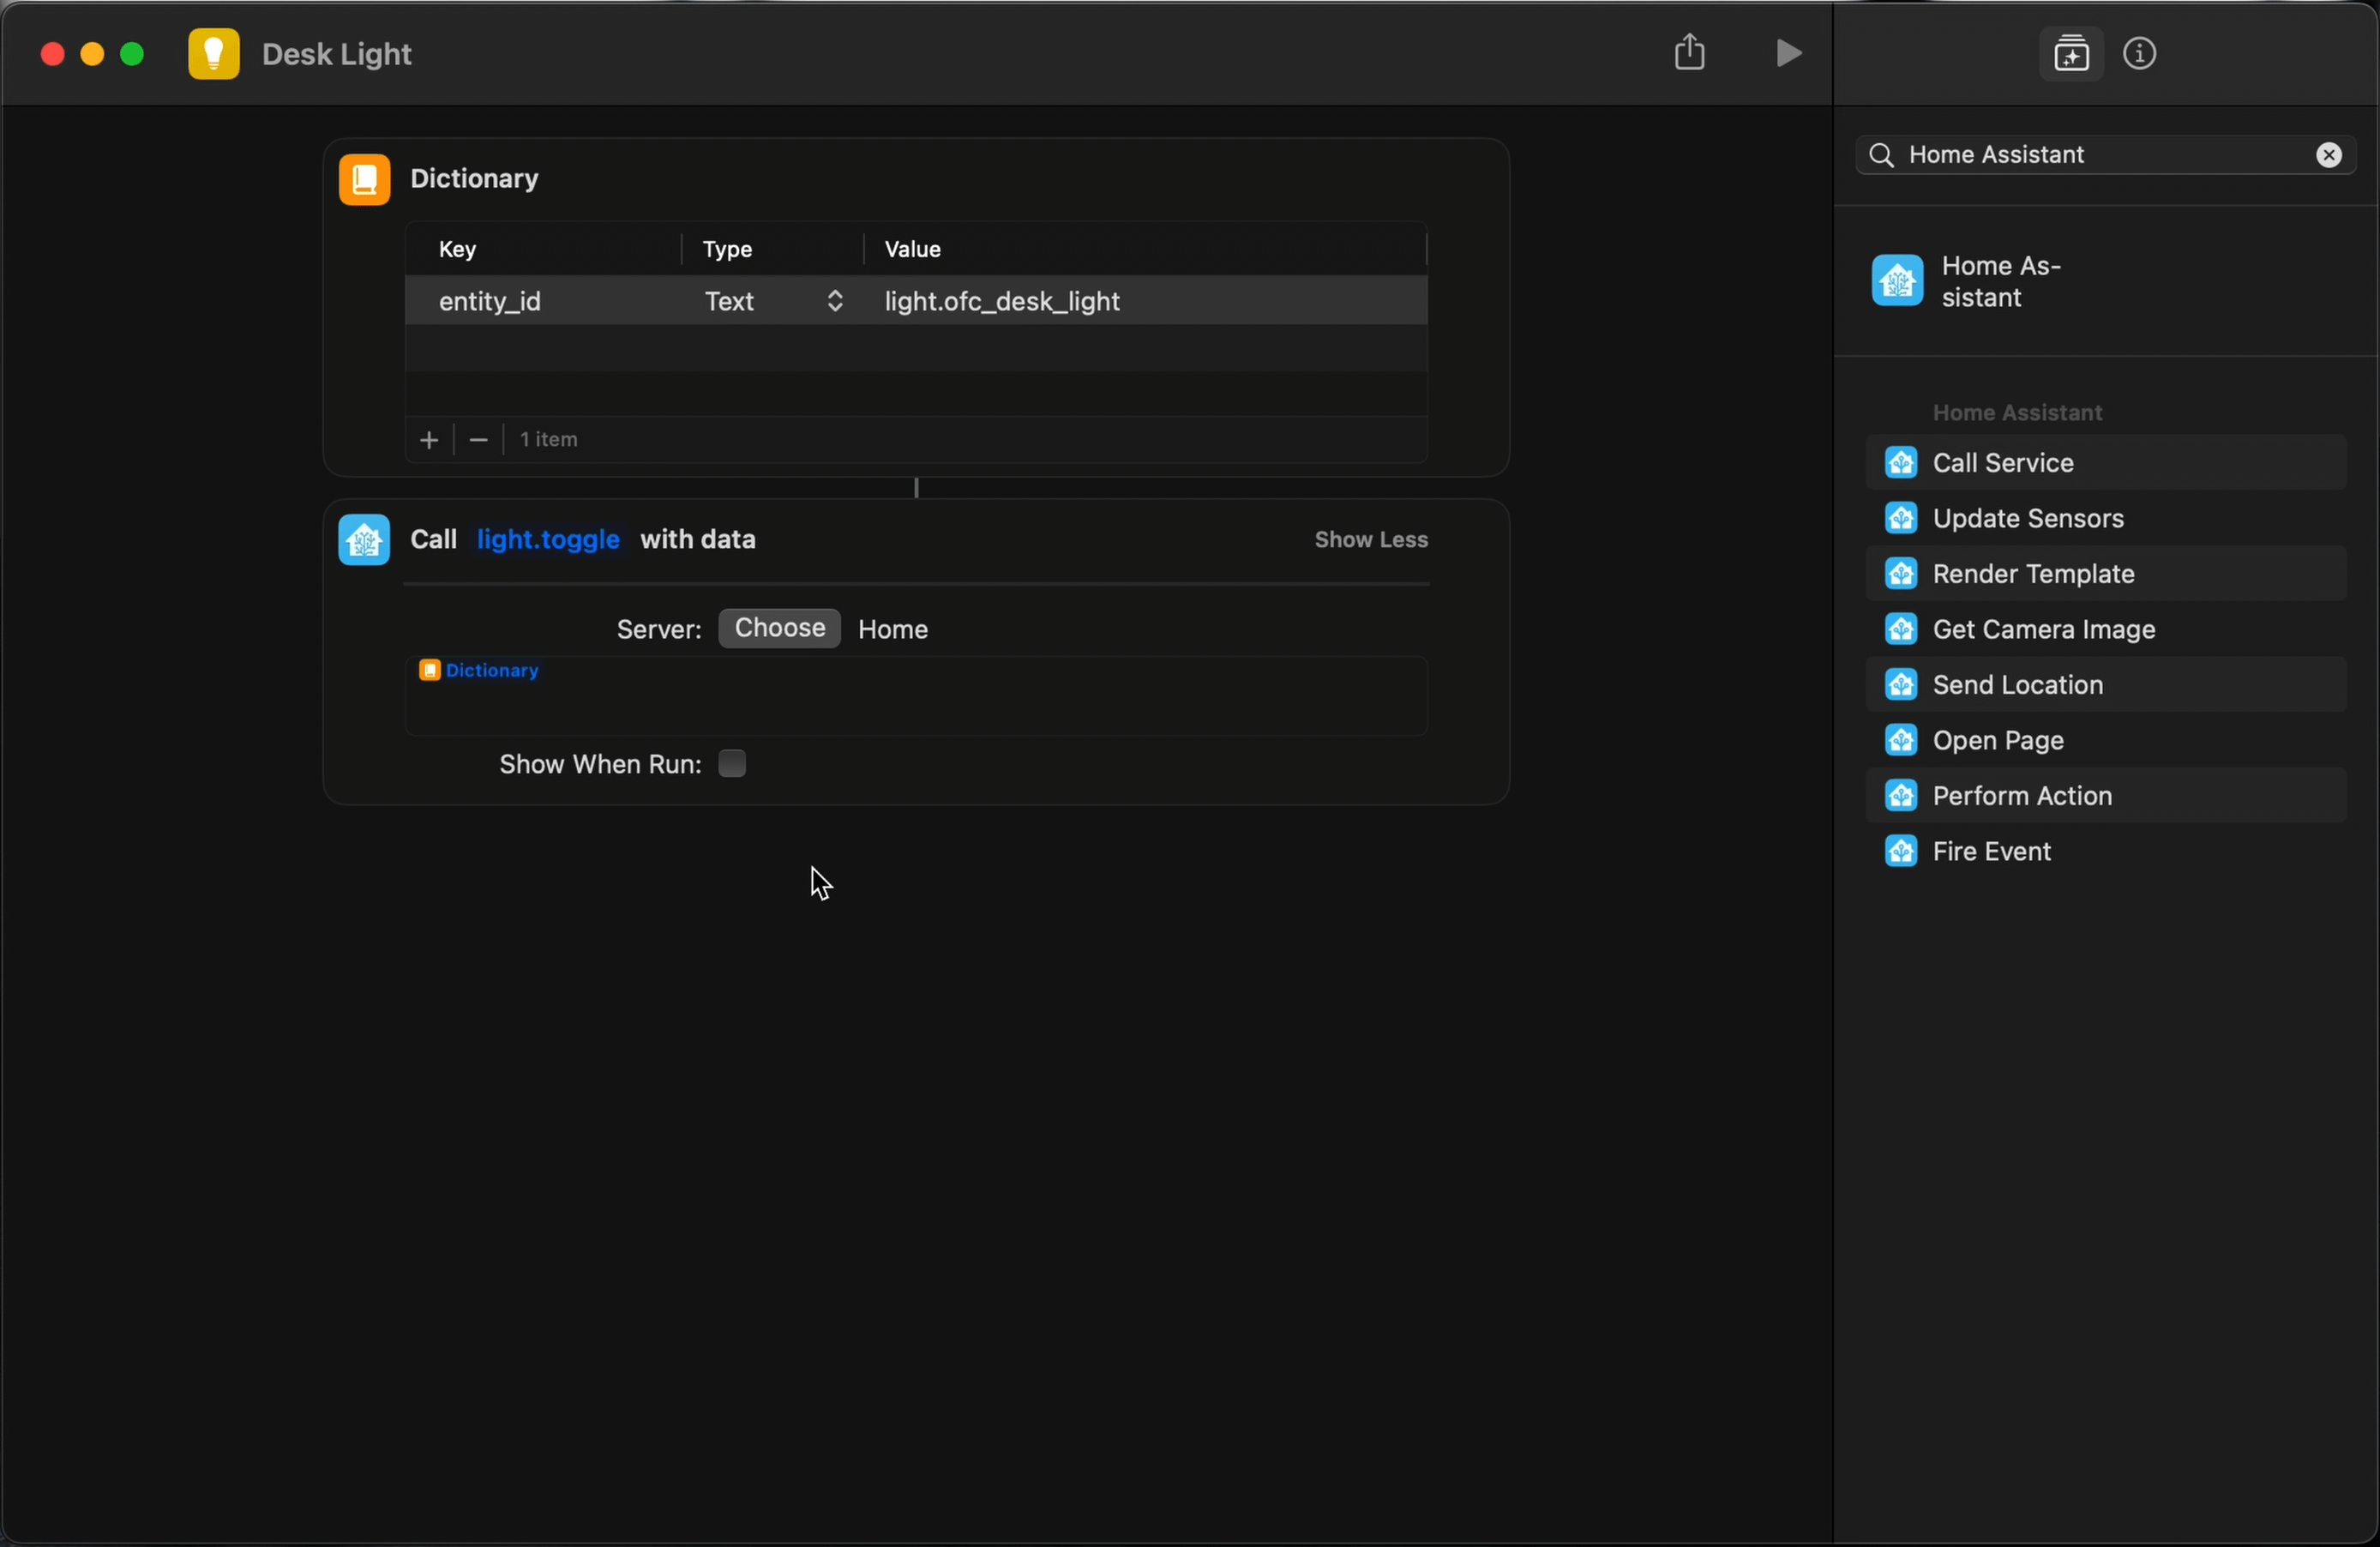Click the Dictionary block icon
The width and height of the screenshot is (2380, 1547).
(364, 178)
